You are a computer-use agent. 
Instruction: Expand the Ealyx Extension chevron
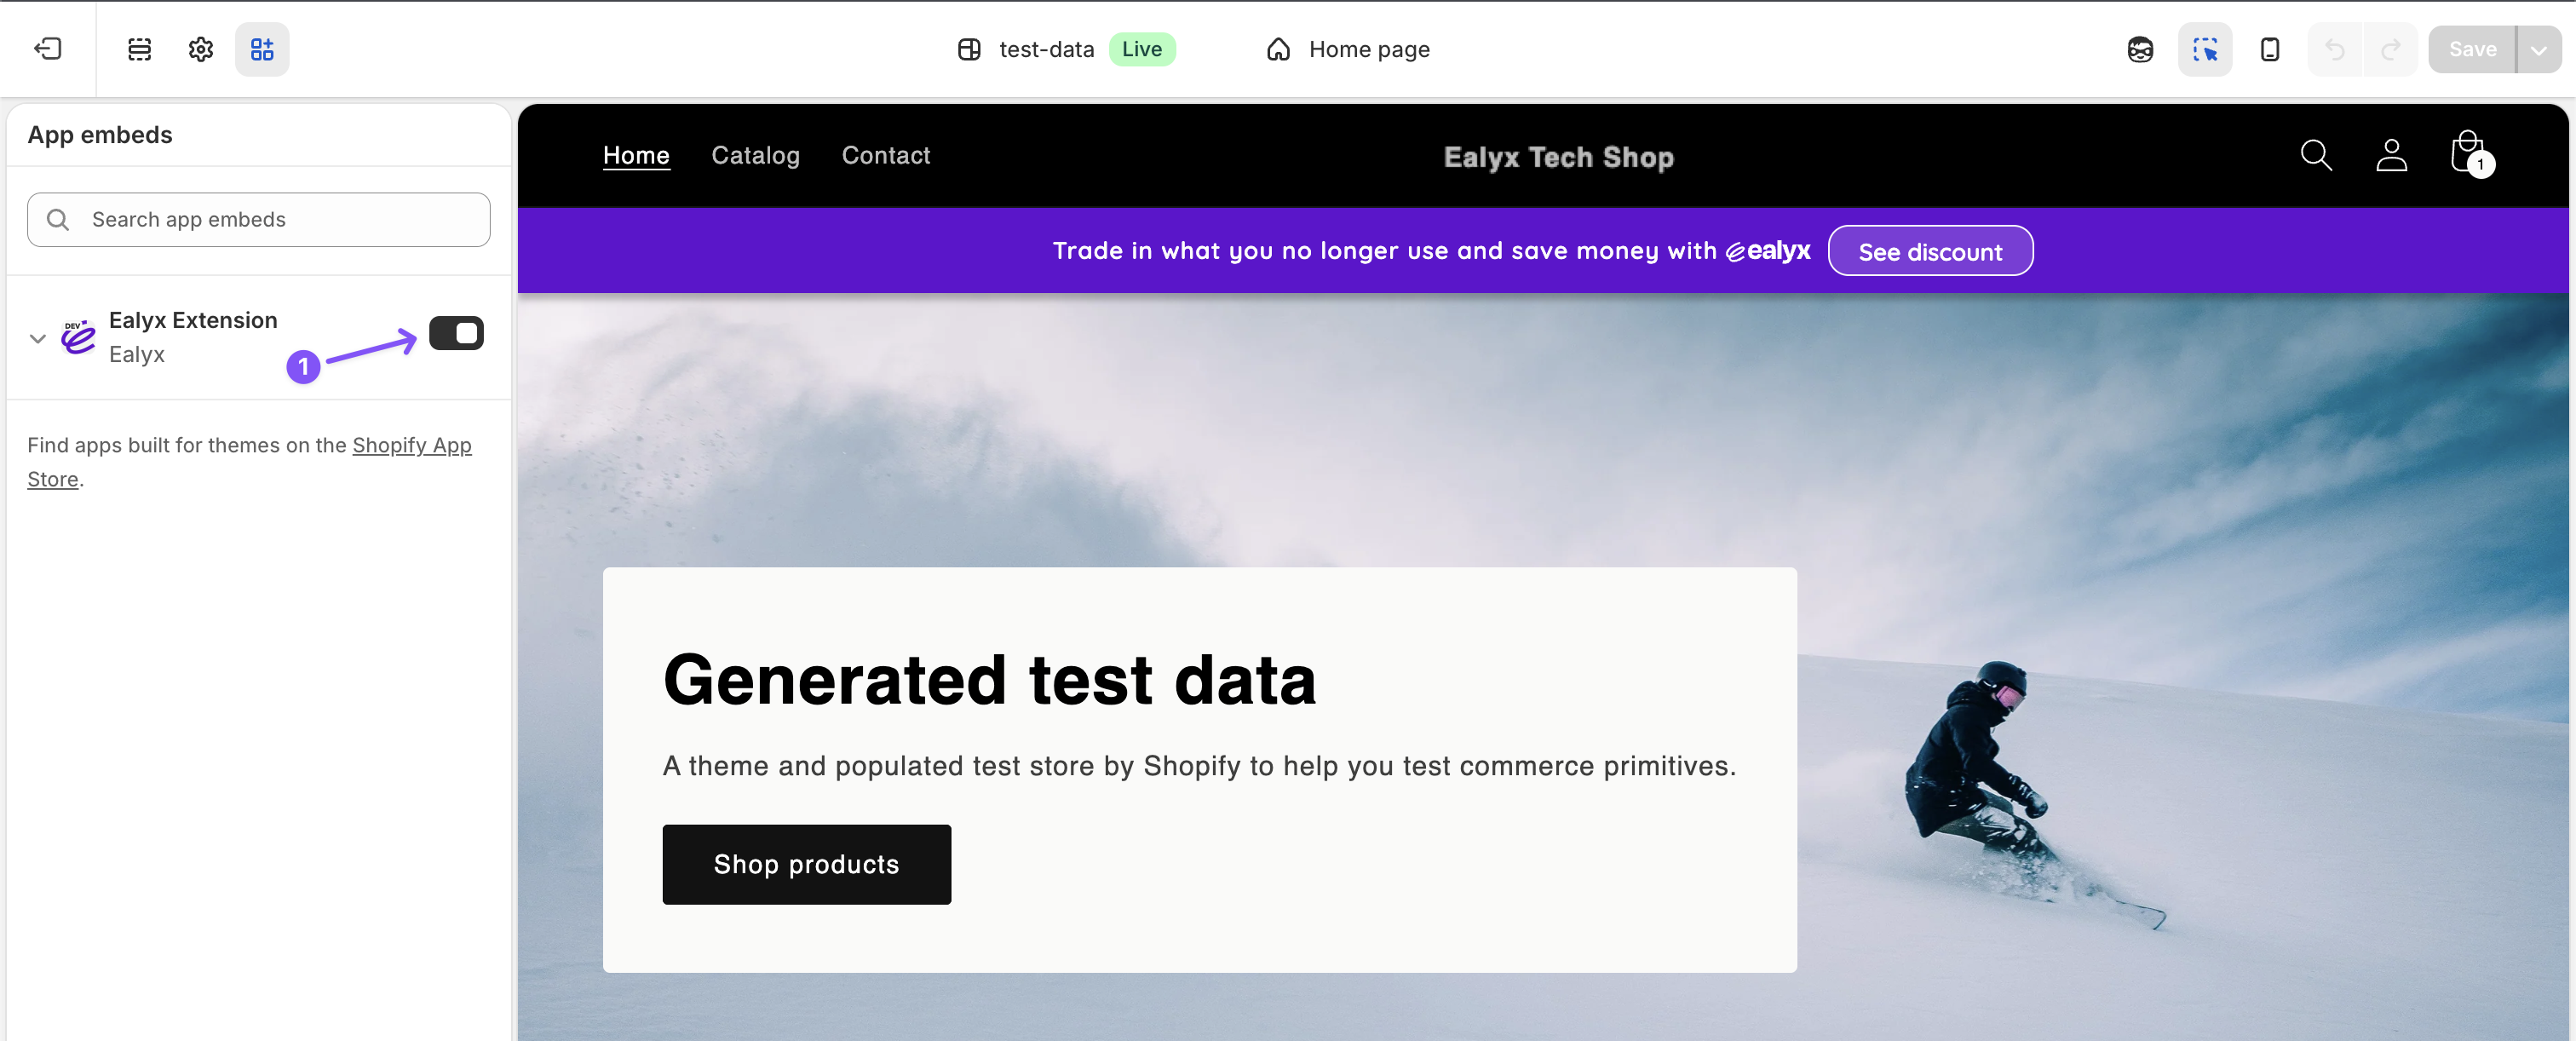pyautogui.click(x=38, y=338)
